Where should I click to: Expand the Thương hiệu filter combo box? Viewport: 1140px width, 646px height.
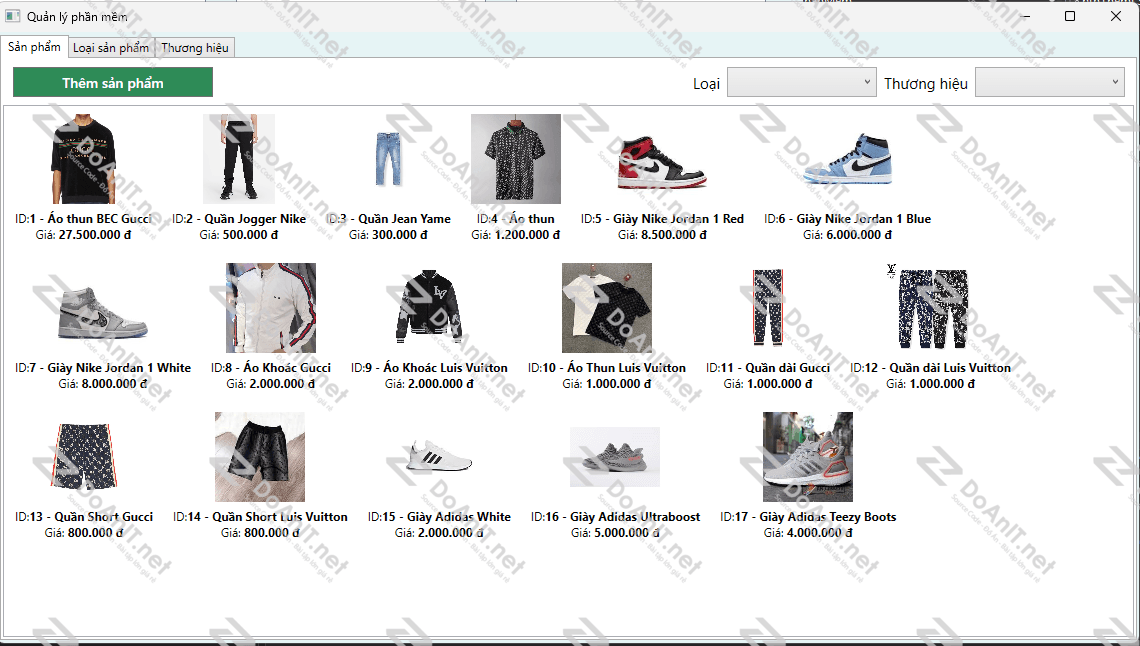1050,83
